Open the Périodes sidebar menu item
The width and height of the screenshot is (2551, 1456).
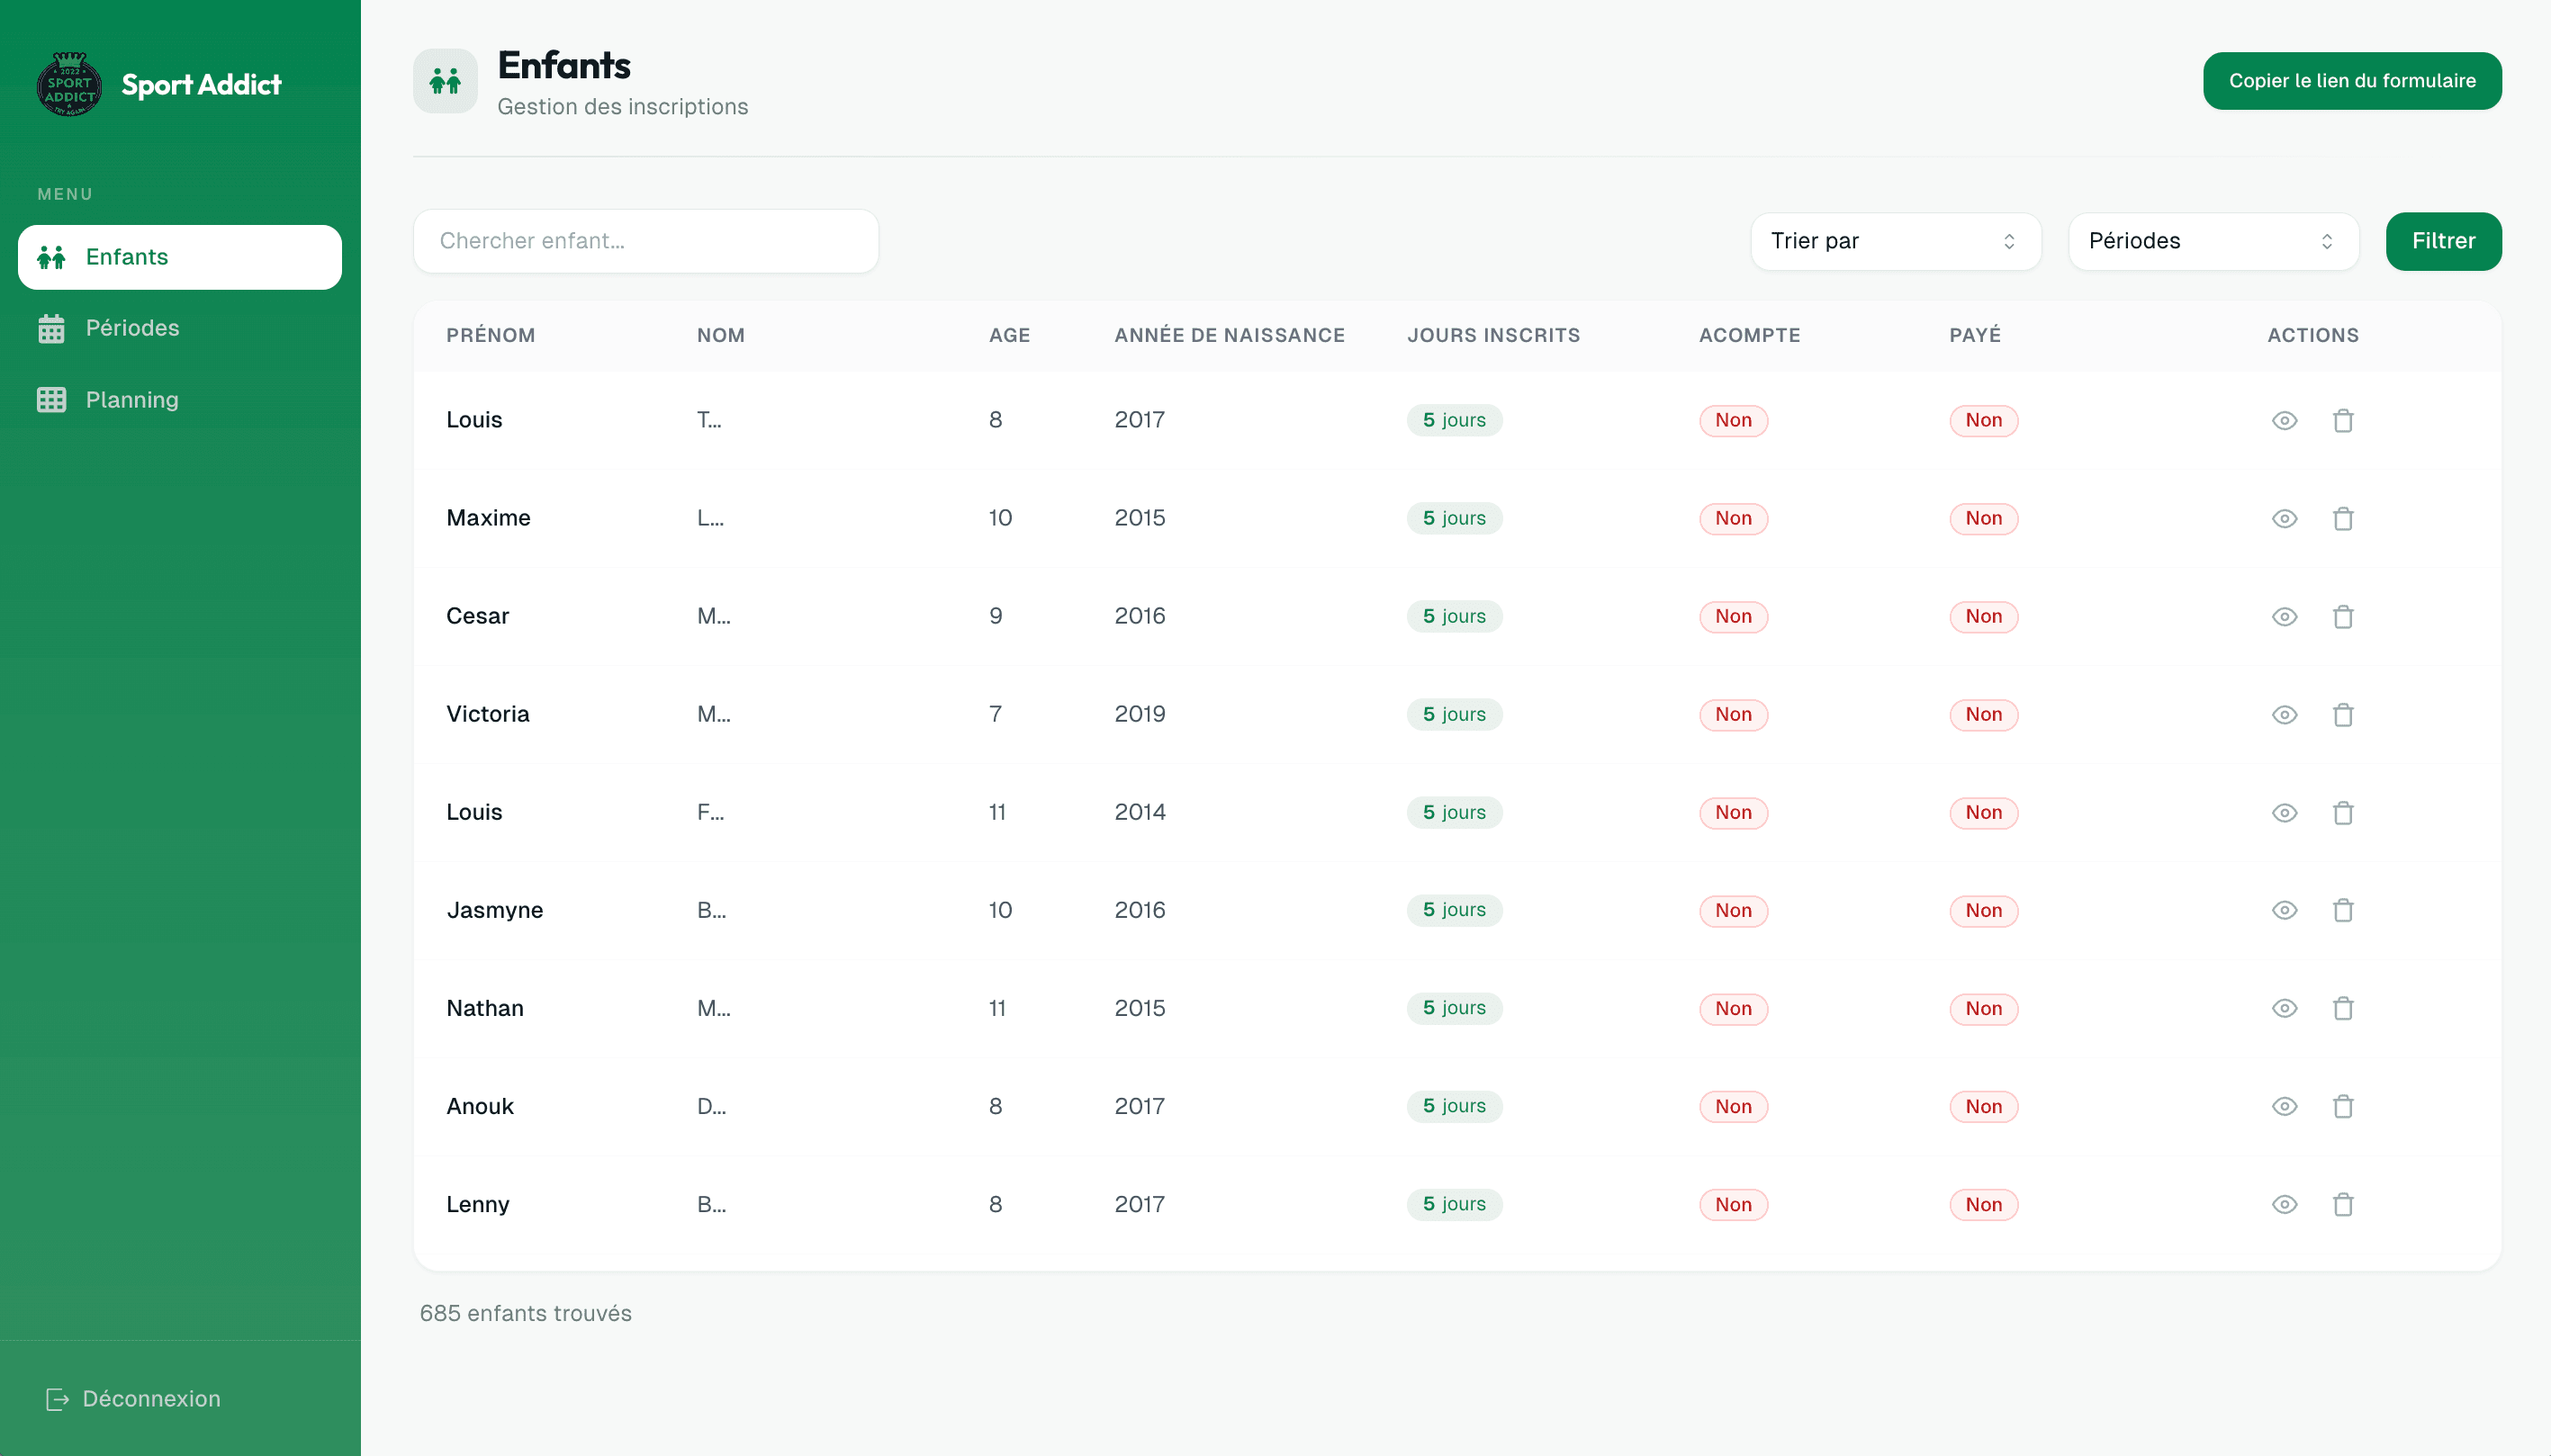click(132, 328)
